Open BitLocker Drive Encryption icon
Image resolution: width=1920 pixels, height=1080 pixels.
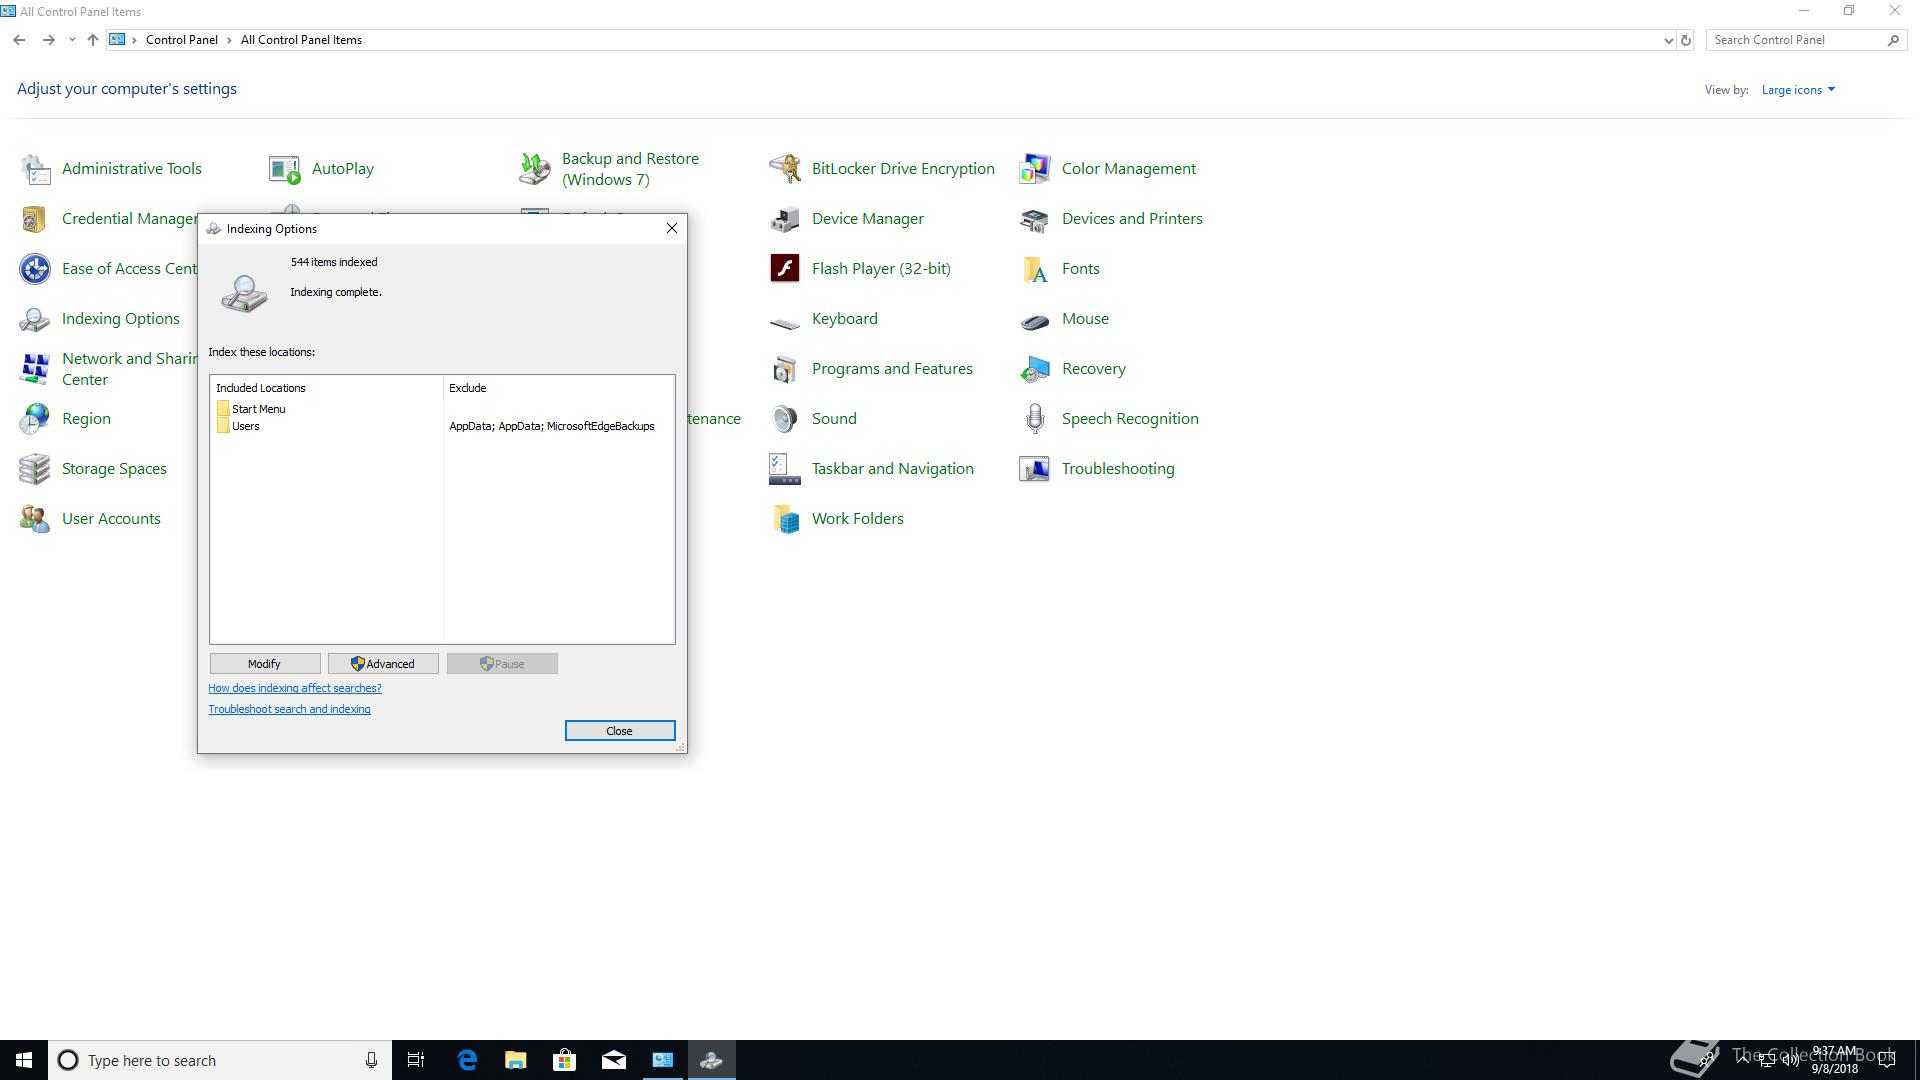[x=785, y=169]
